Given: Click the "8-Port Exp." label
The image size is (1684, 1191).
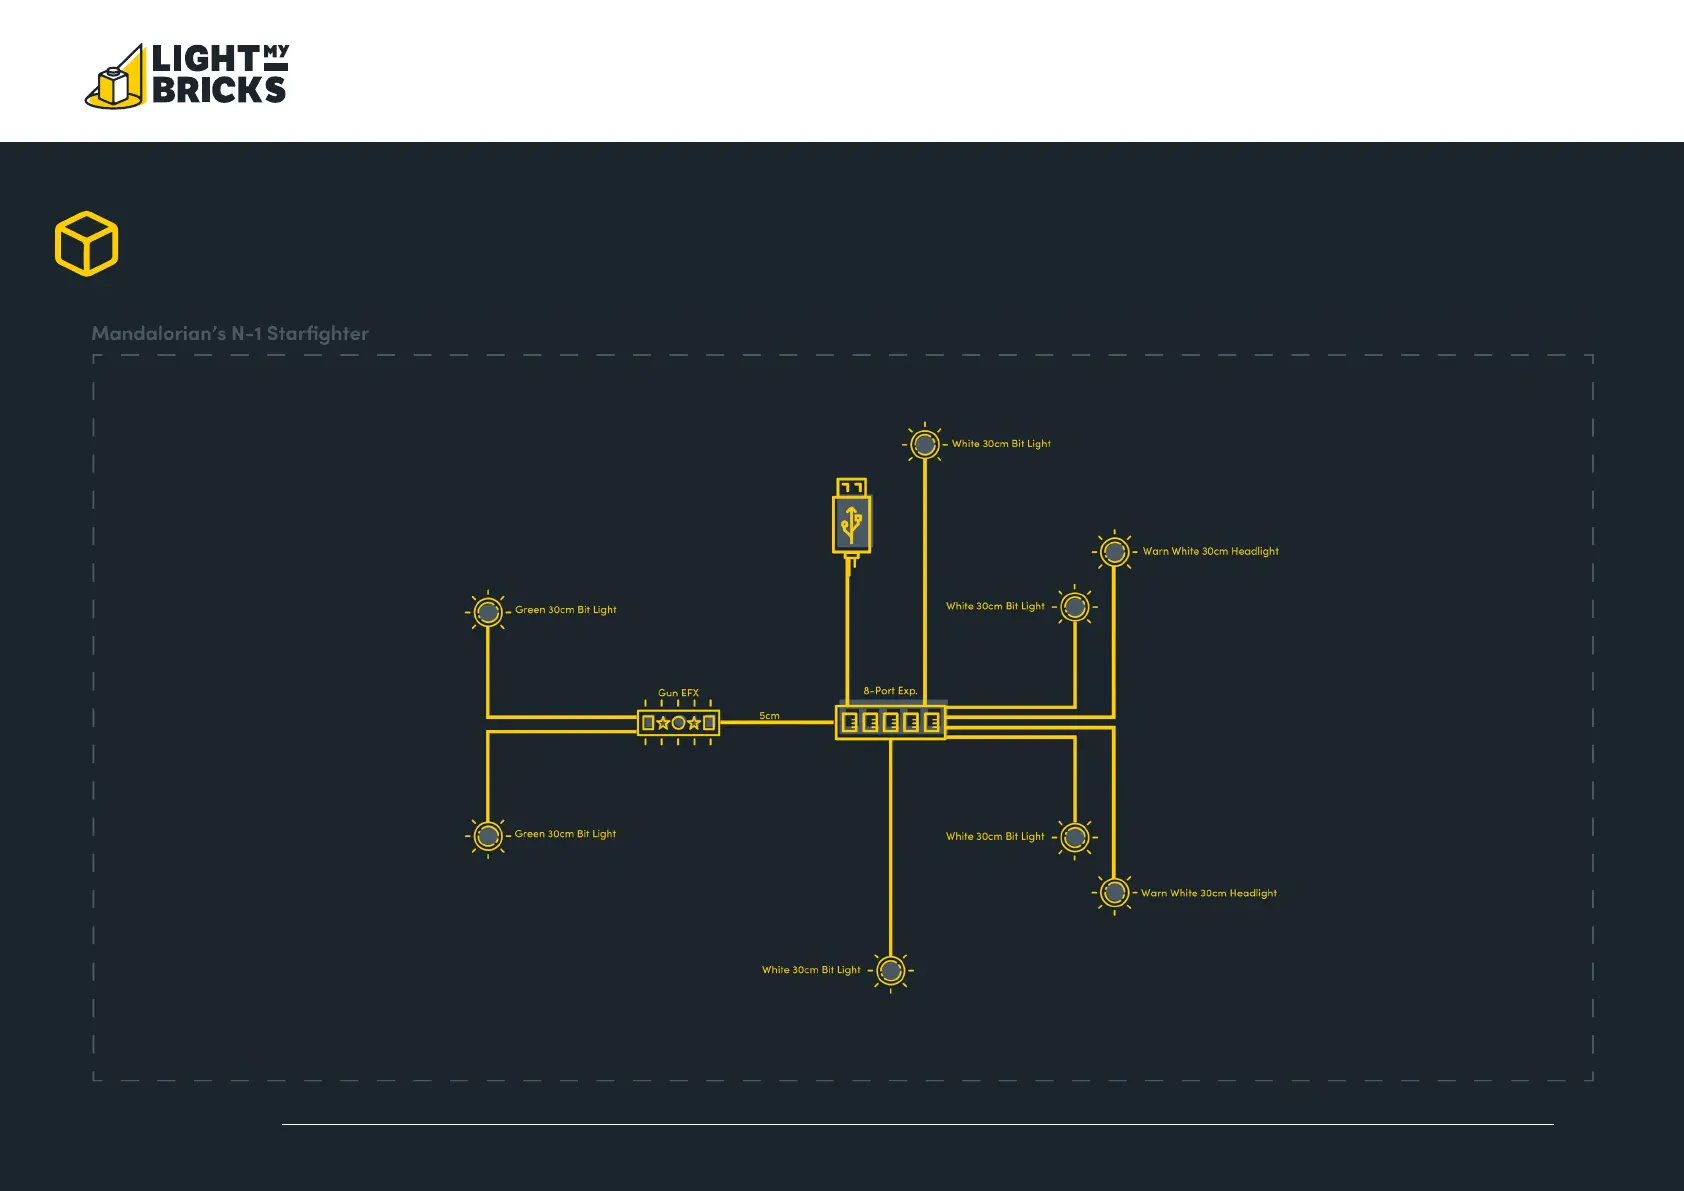Looking at the screenshot, I should tap(890, 690).
